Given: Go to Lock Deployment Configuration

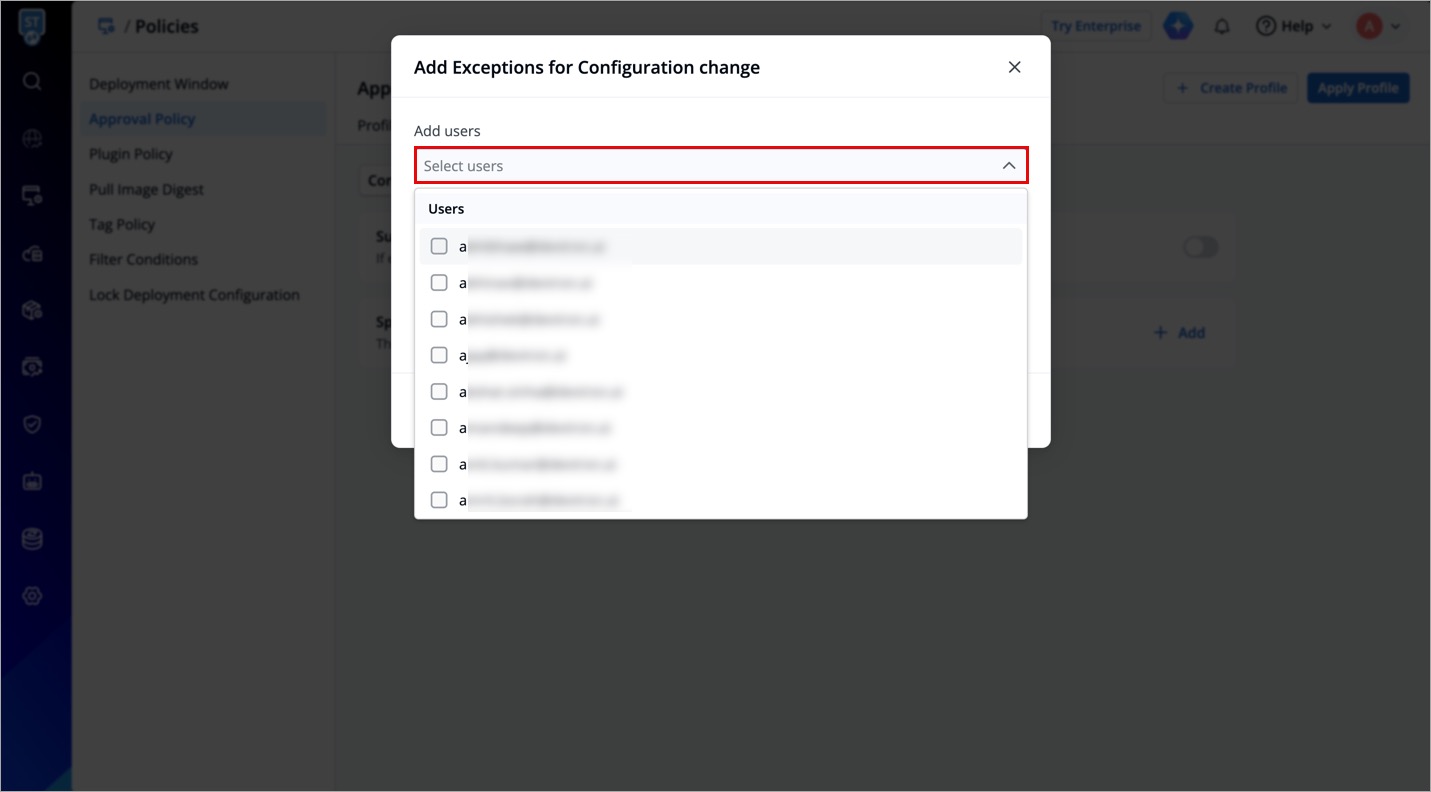Looking at the screenshot, I should point(194,295).
